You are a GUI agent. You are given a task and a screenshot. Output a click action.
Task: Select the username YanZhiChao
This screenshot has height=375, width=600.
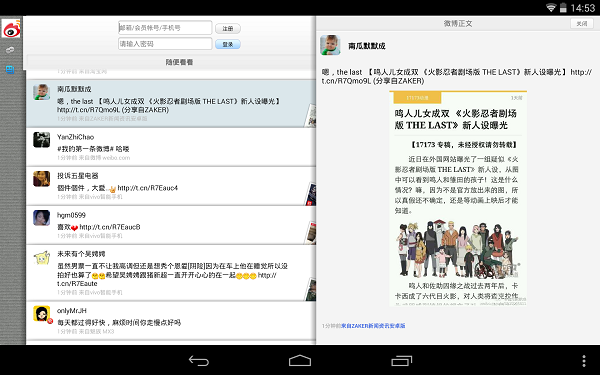pyautogui.click(x=75, y=137)
